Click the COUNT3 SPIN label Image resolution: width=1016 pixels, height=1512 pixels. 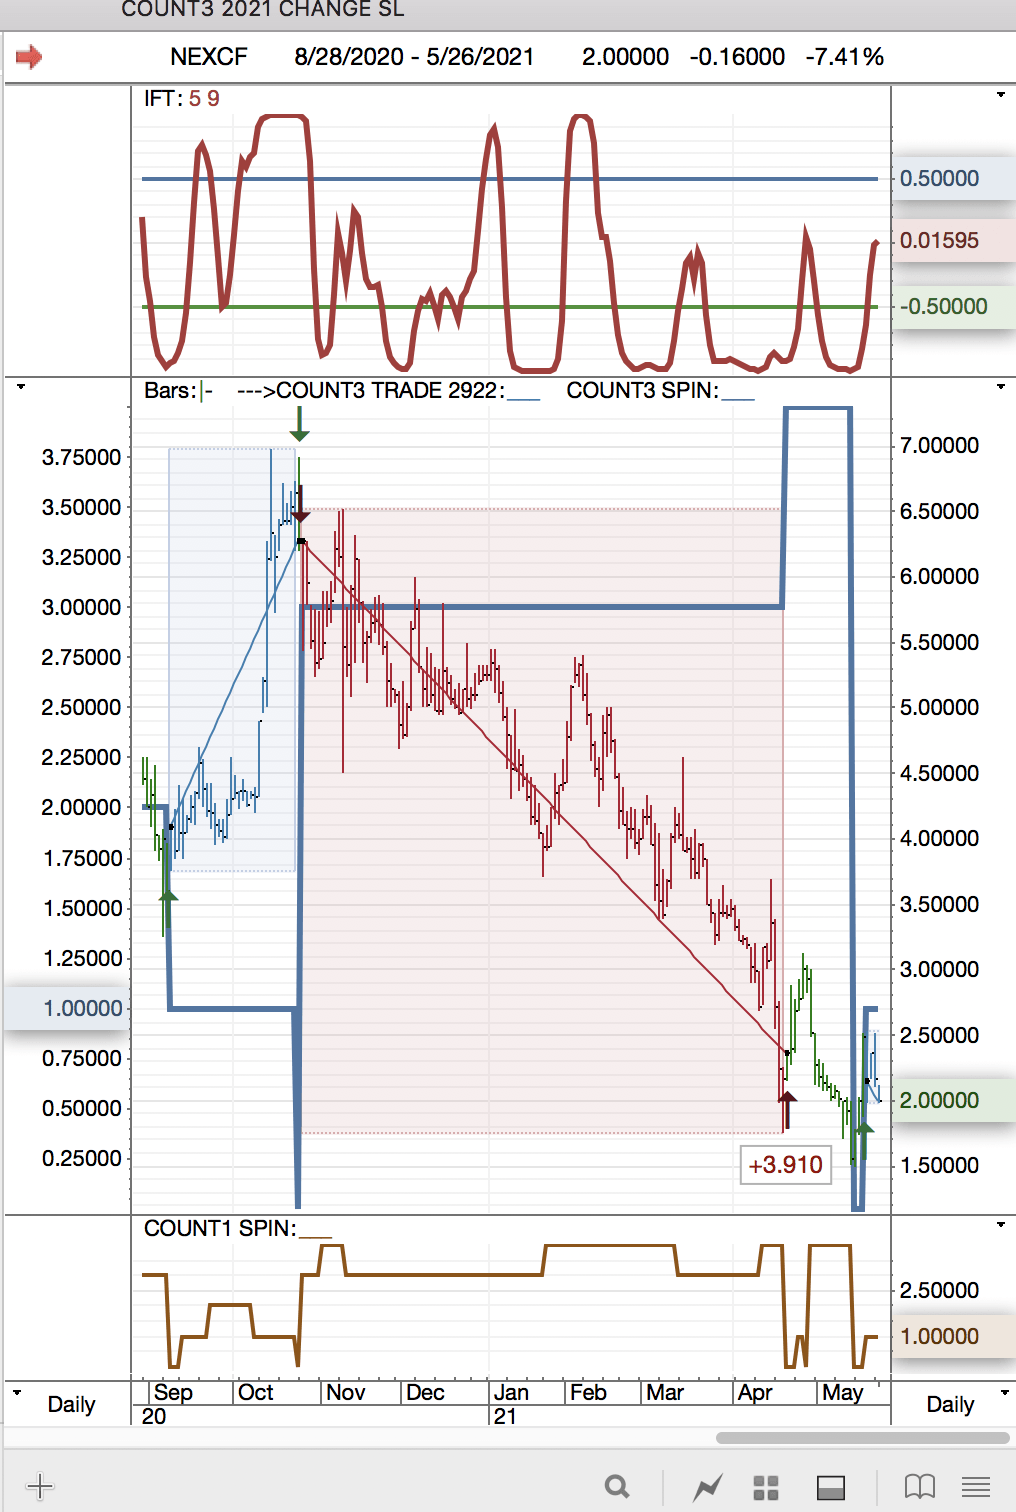click(x=660, y=391)
